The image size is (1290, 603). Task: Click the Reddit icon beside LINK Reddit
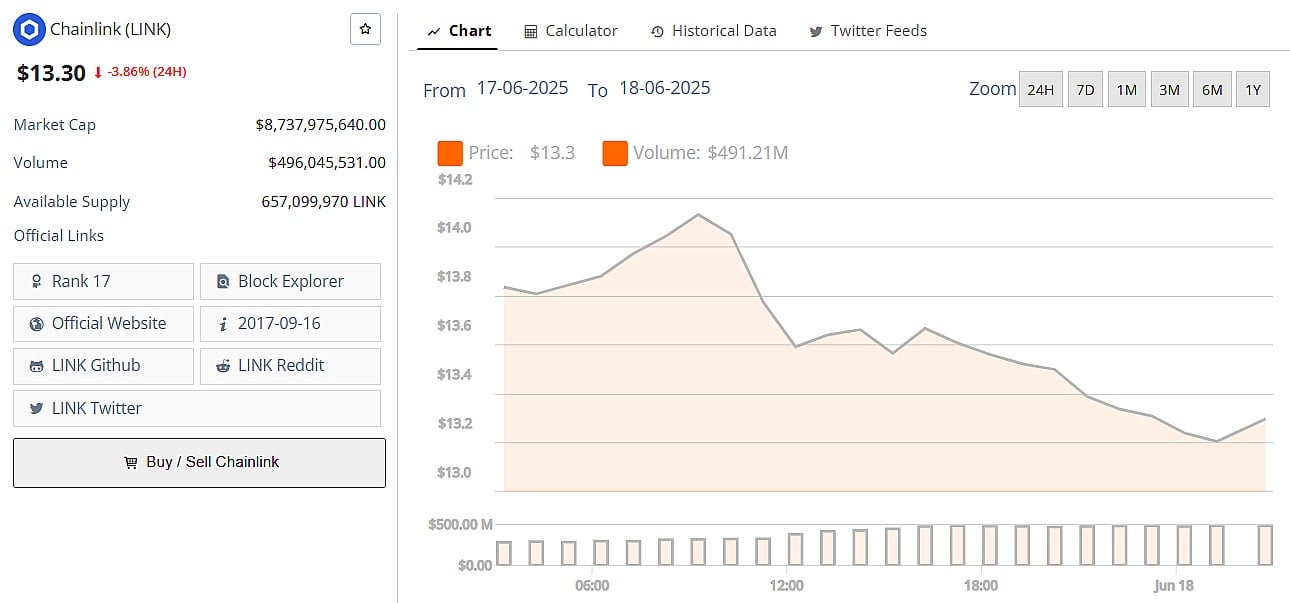223,366
